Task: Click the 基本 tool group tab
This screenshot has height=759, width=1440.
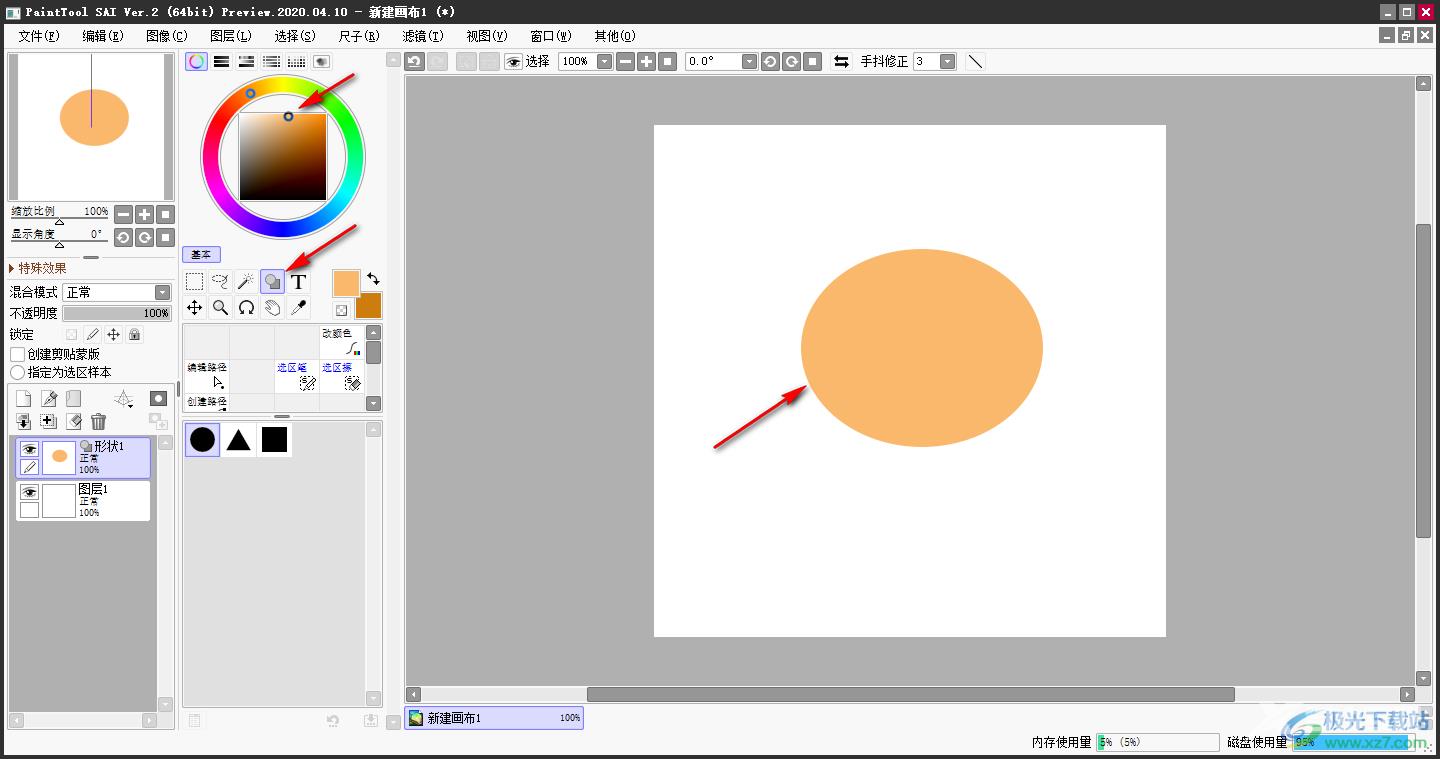Action: [201, 255]
